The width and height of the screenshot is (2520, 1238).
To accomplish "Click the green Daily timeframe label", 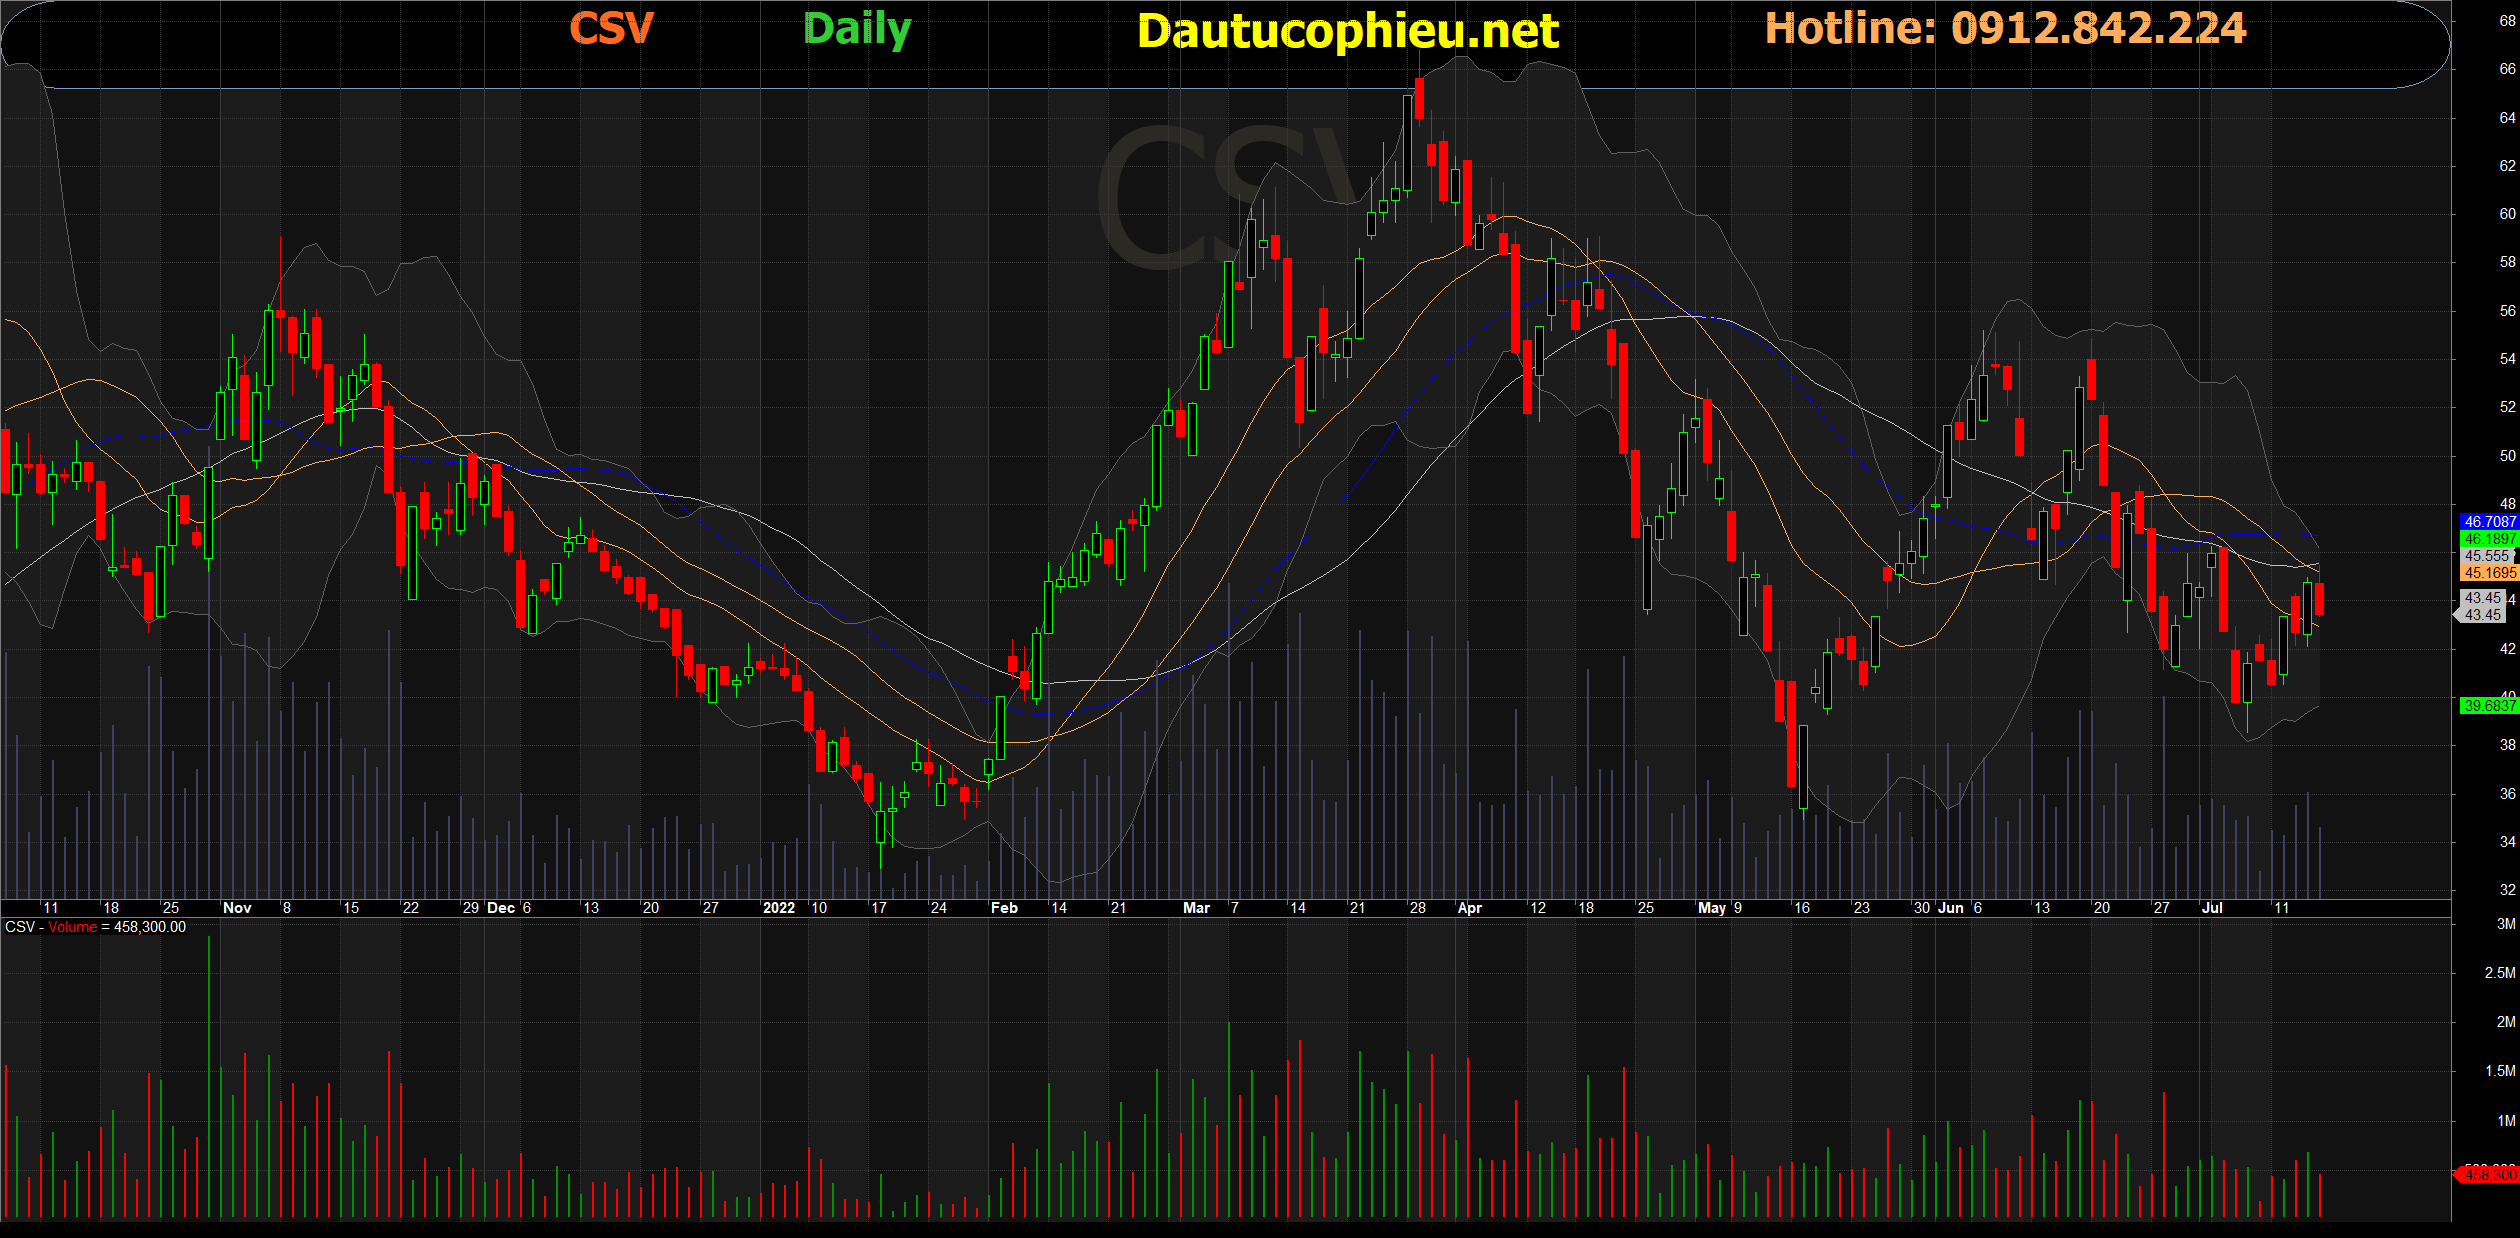I will pyautogui.click(x=857, y=30).
